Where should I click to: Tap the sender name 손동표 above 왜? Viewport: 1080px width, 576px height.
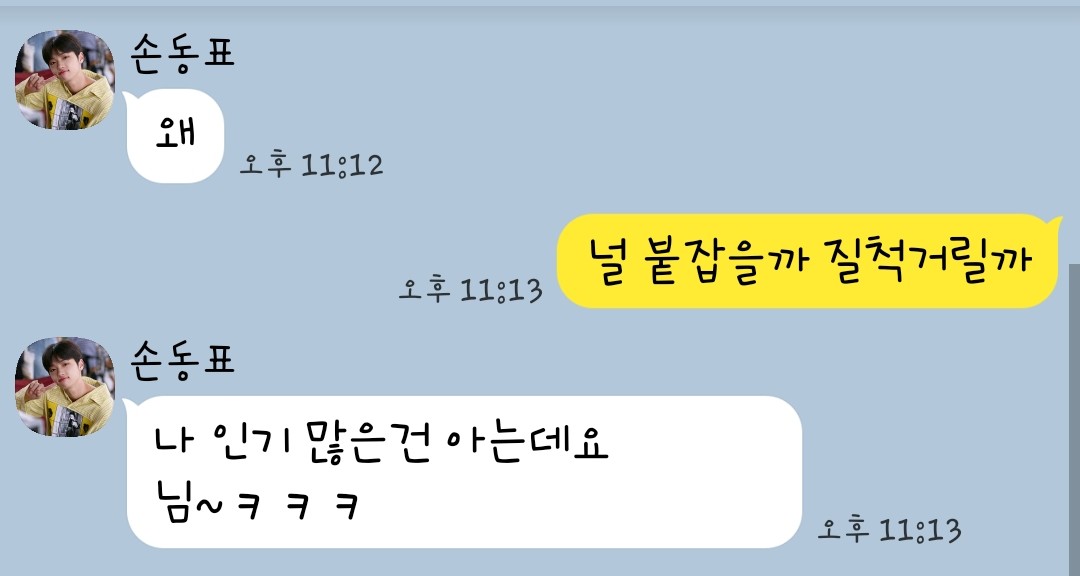183,53
